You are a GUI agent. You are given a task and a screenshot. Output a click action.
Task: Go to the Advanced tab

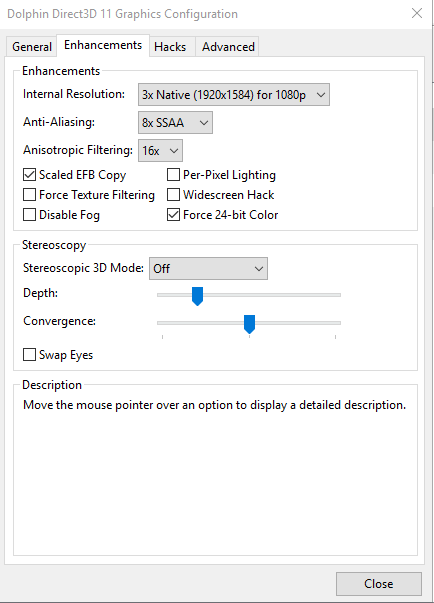228,47
